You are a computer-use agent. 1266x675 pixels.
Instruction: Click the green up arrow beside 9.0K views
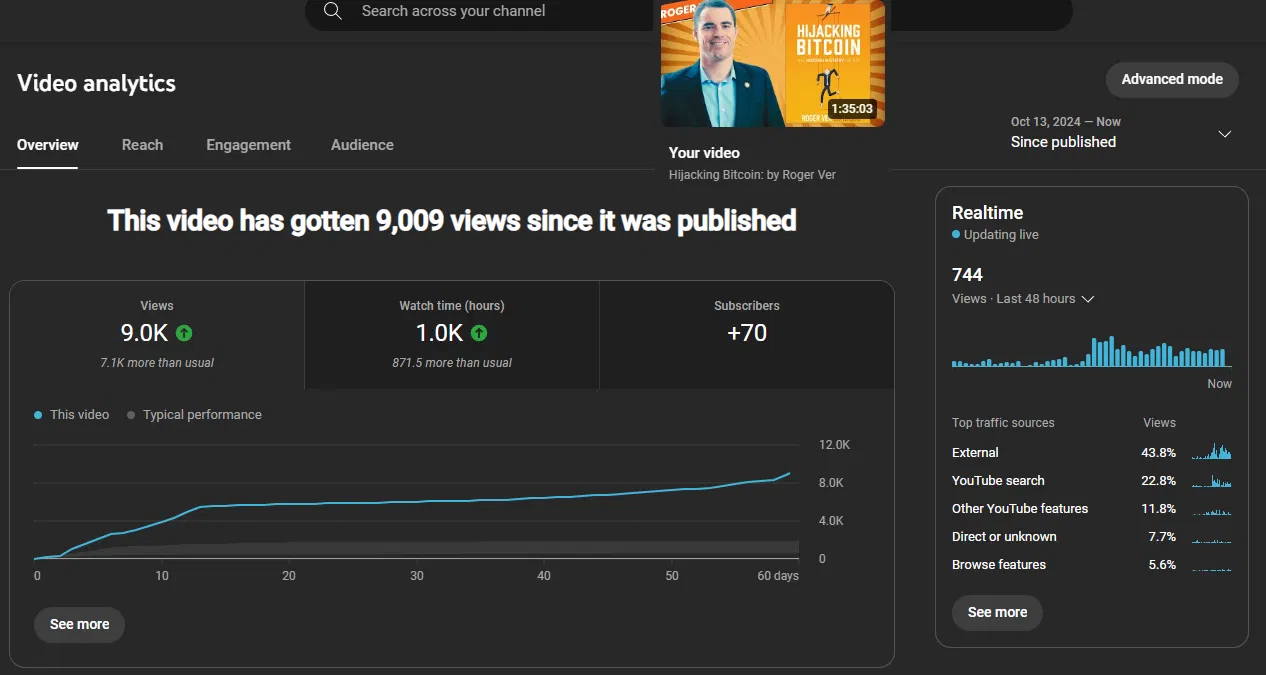point(184,333)
